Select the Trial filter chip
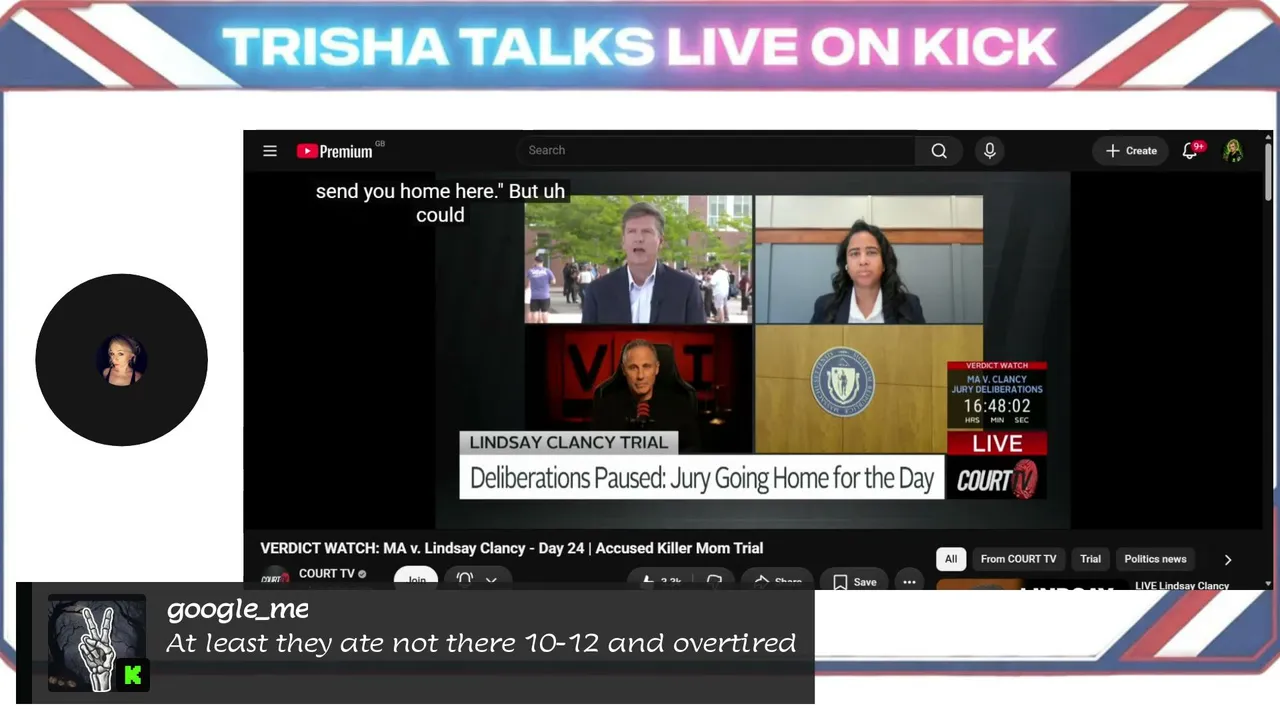Viewport: 1280px width, 720px height. pos(1090,559)
